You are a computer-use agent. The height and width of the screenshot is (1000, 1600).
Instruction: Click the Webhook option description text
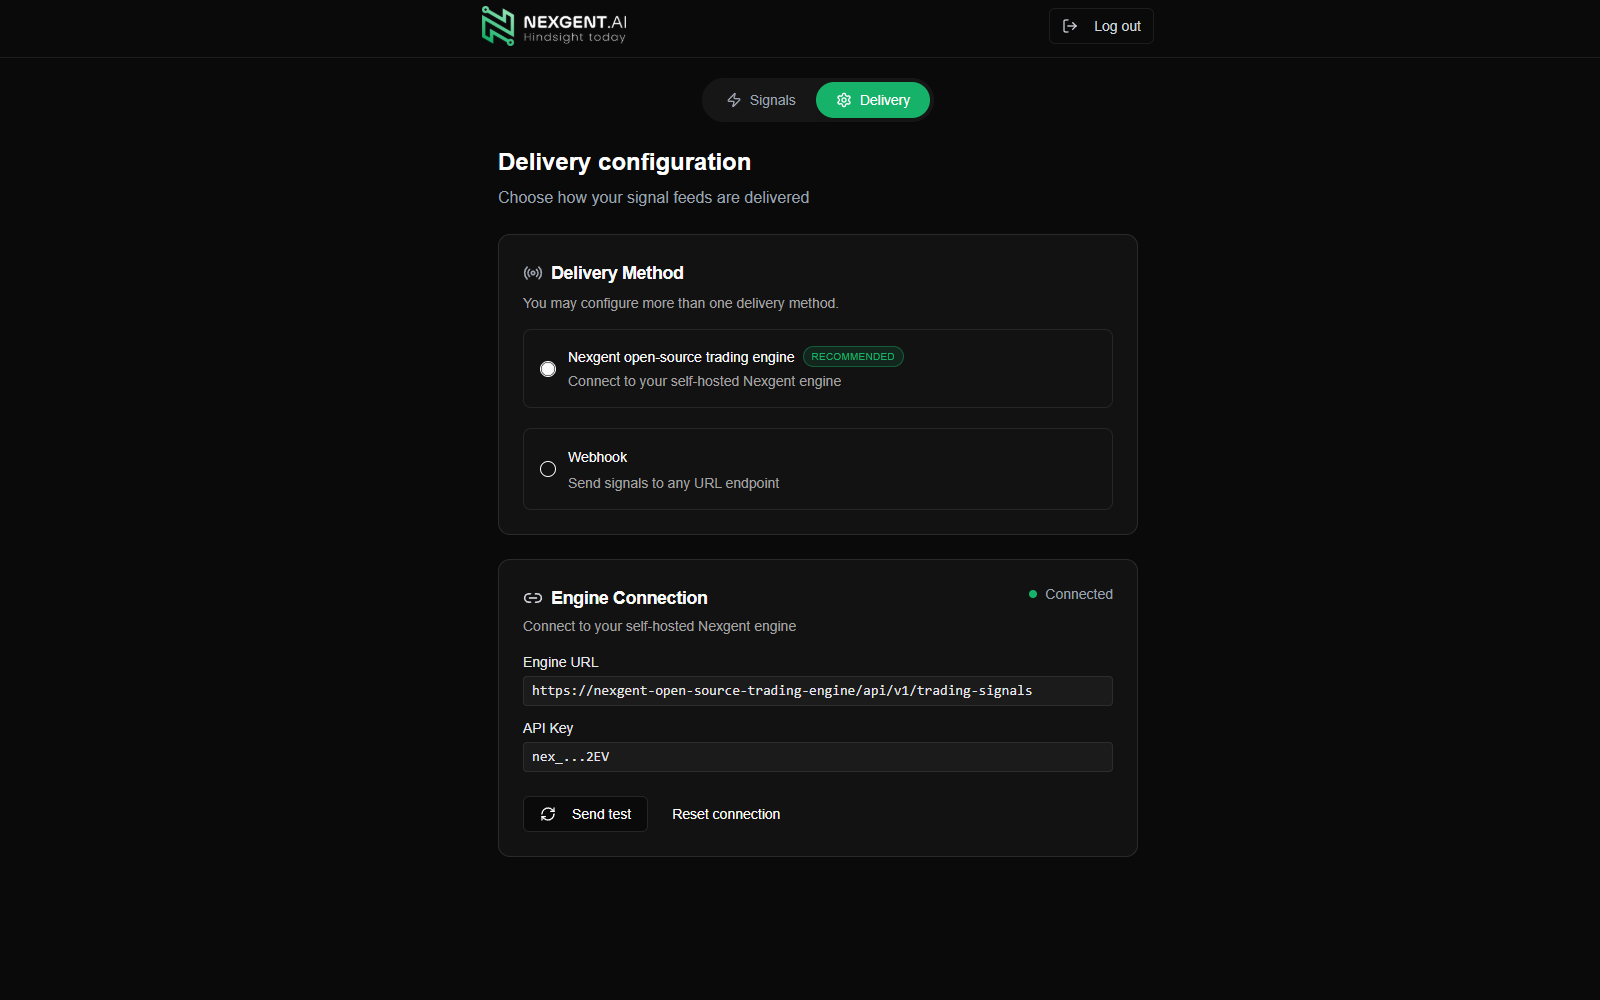673,483
